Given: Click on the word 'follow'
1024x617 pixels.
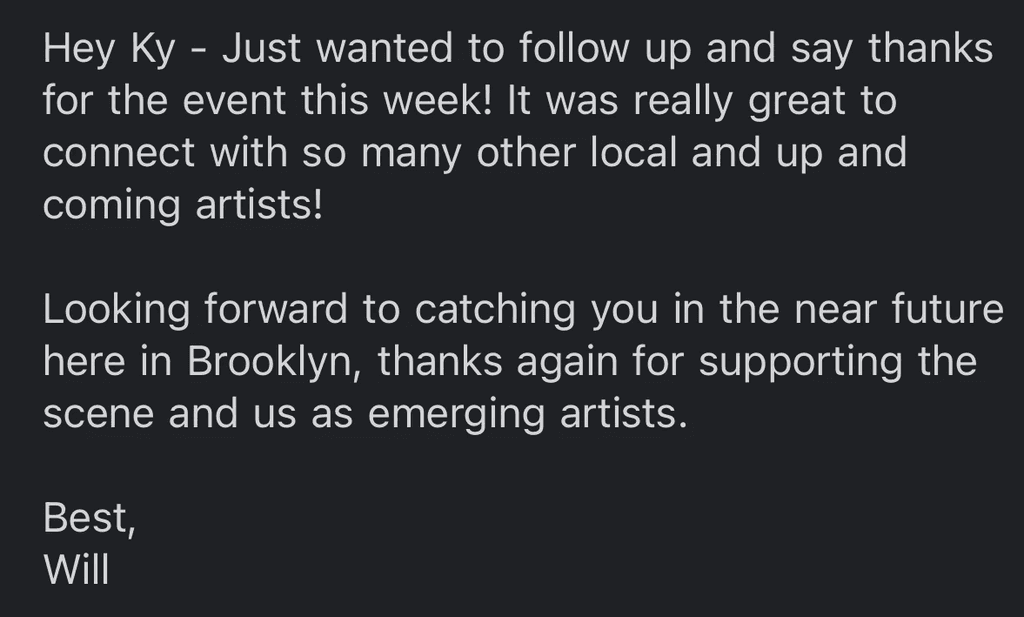Looking at the screenshot, I should click(575, 48).
